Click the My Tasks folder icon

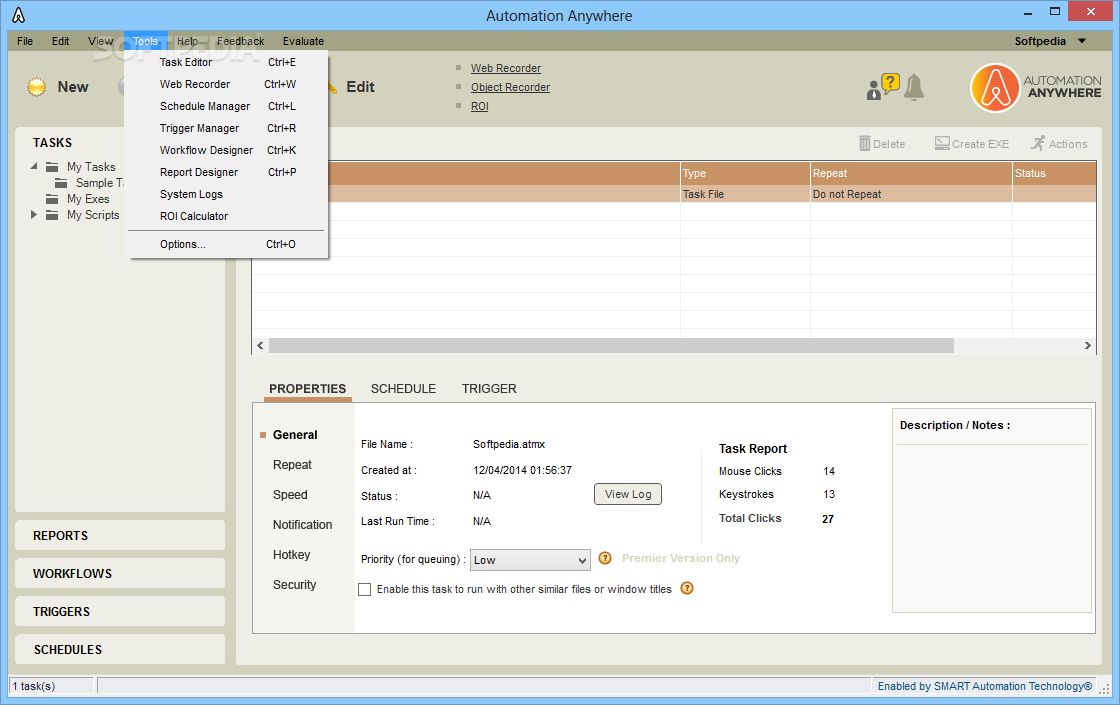[52, 167]
